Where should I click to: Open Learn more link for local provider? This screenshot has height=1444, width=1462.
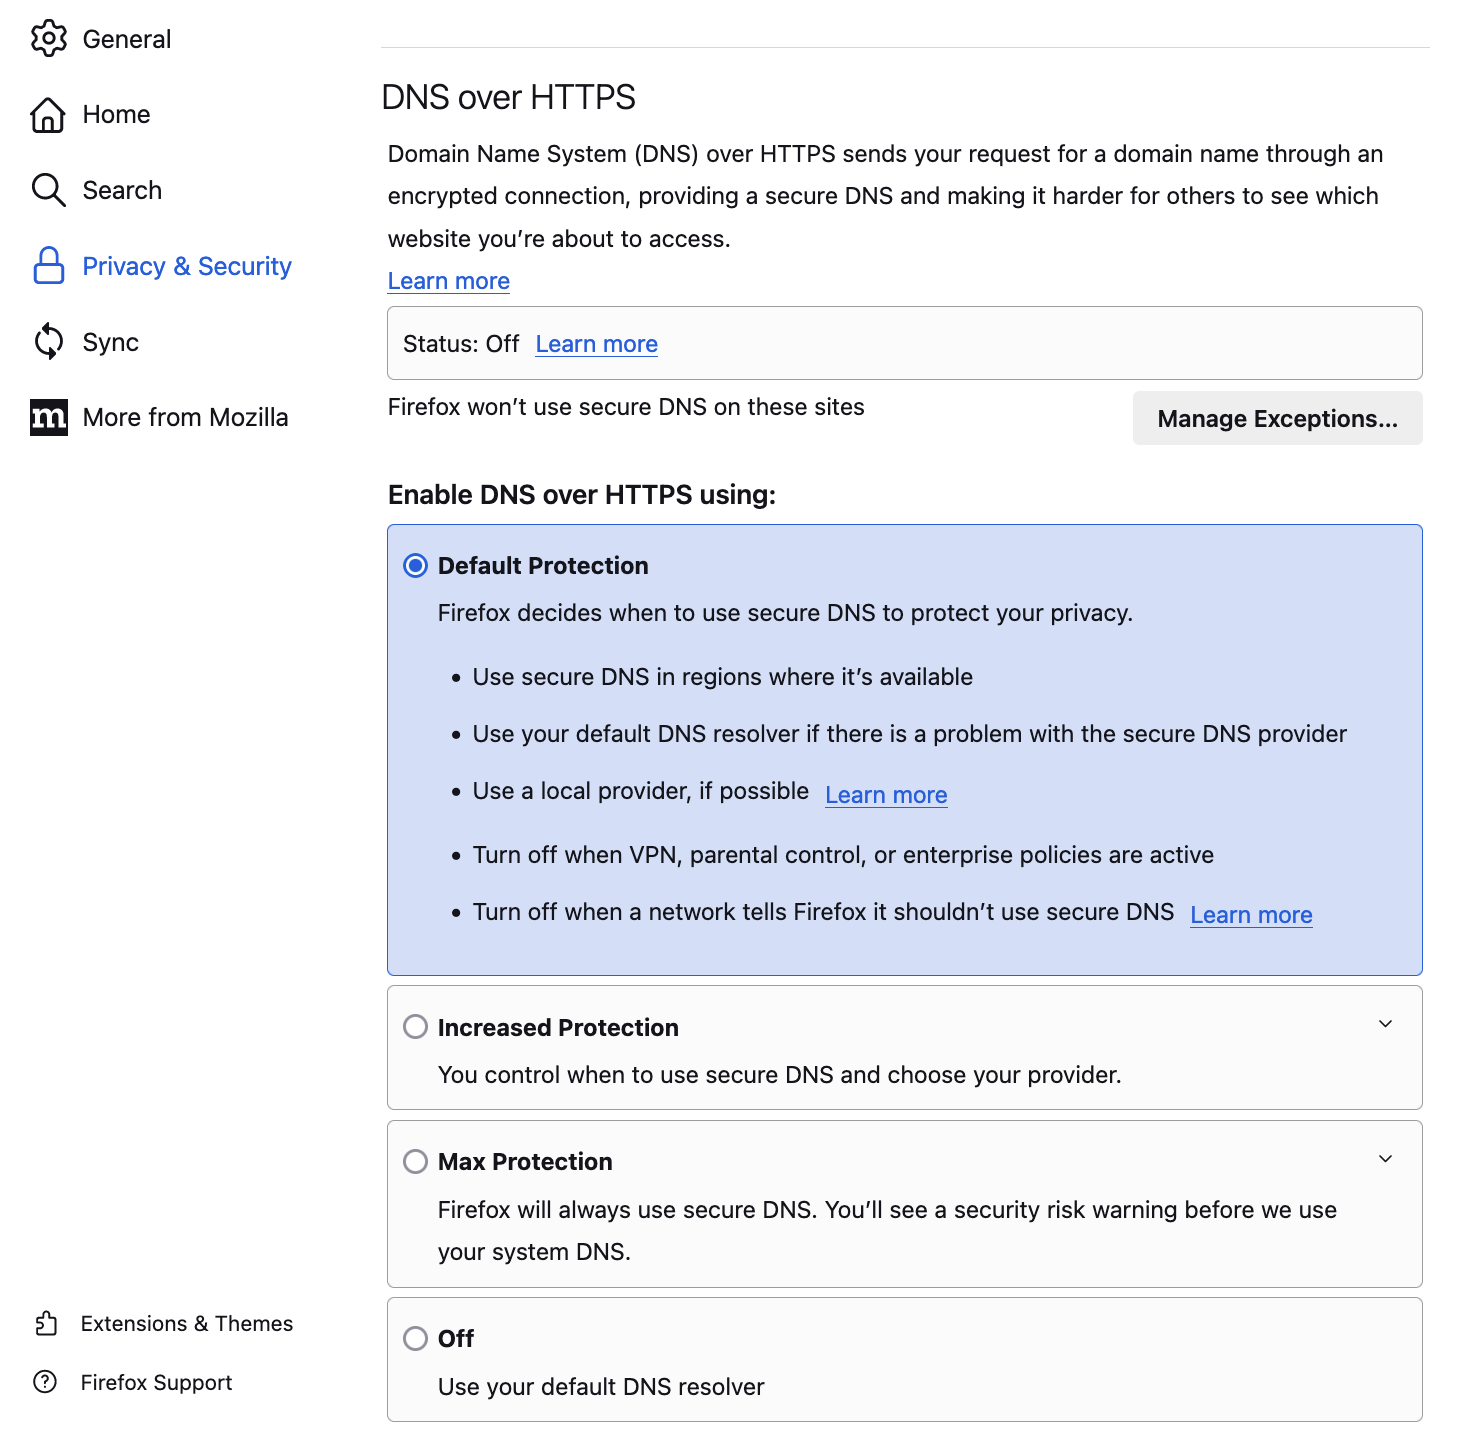click(x=885, y=795)
